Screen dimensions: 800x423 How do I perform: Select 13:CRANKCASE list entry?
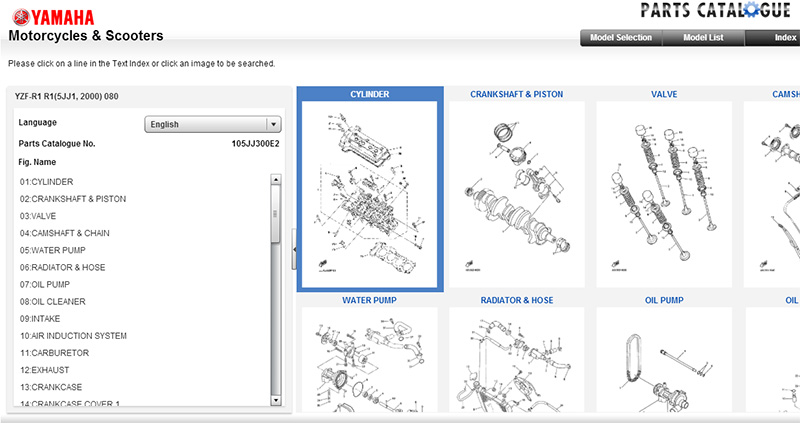[x=51, y=387]
